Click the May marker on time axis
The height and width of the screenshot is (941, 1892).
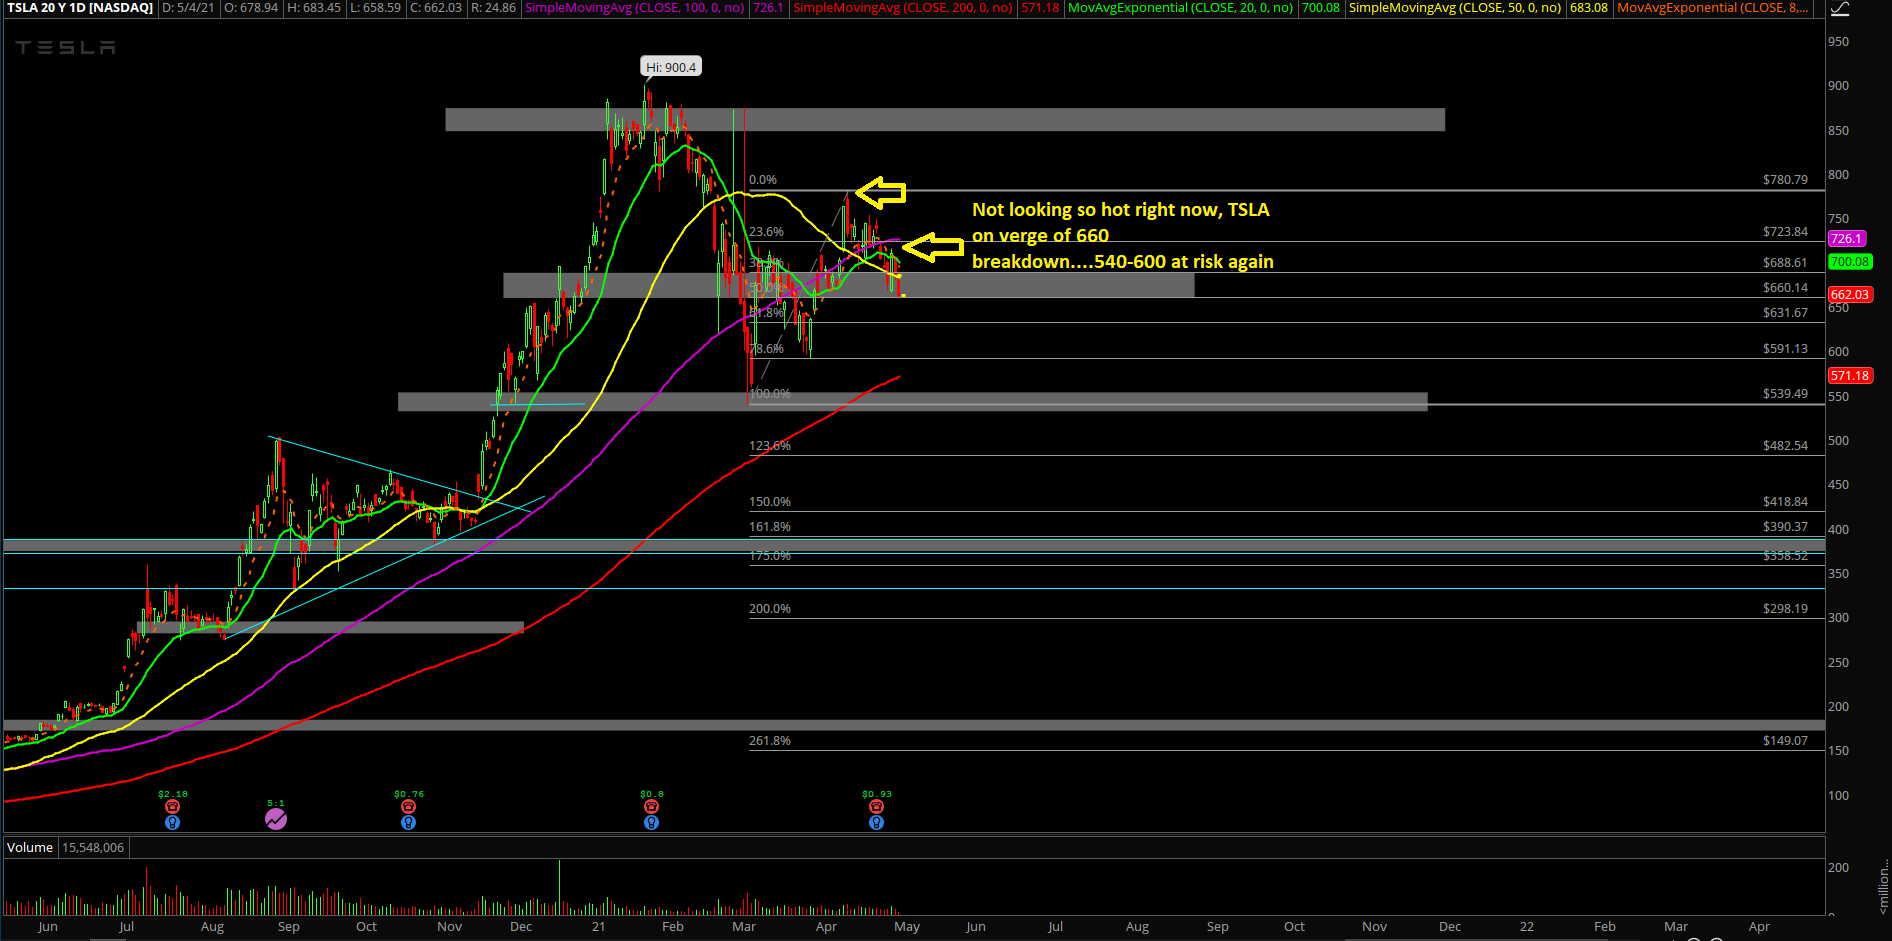pos(907,927)
